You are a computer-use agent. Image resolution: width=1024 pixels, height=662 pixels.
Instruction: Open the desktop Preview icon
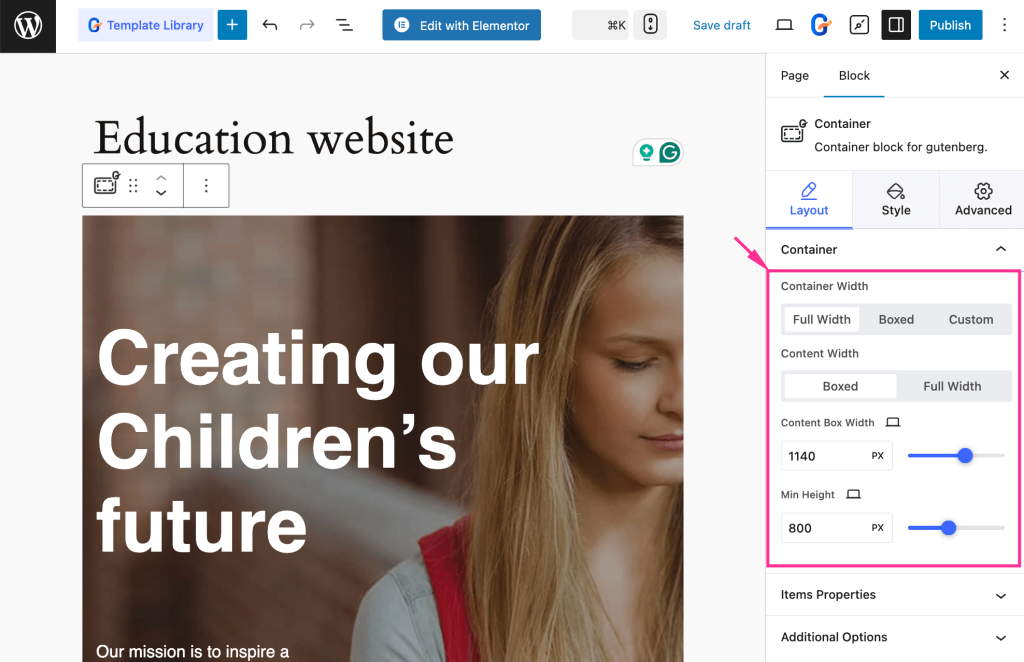[x=784, y=24]
